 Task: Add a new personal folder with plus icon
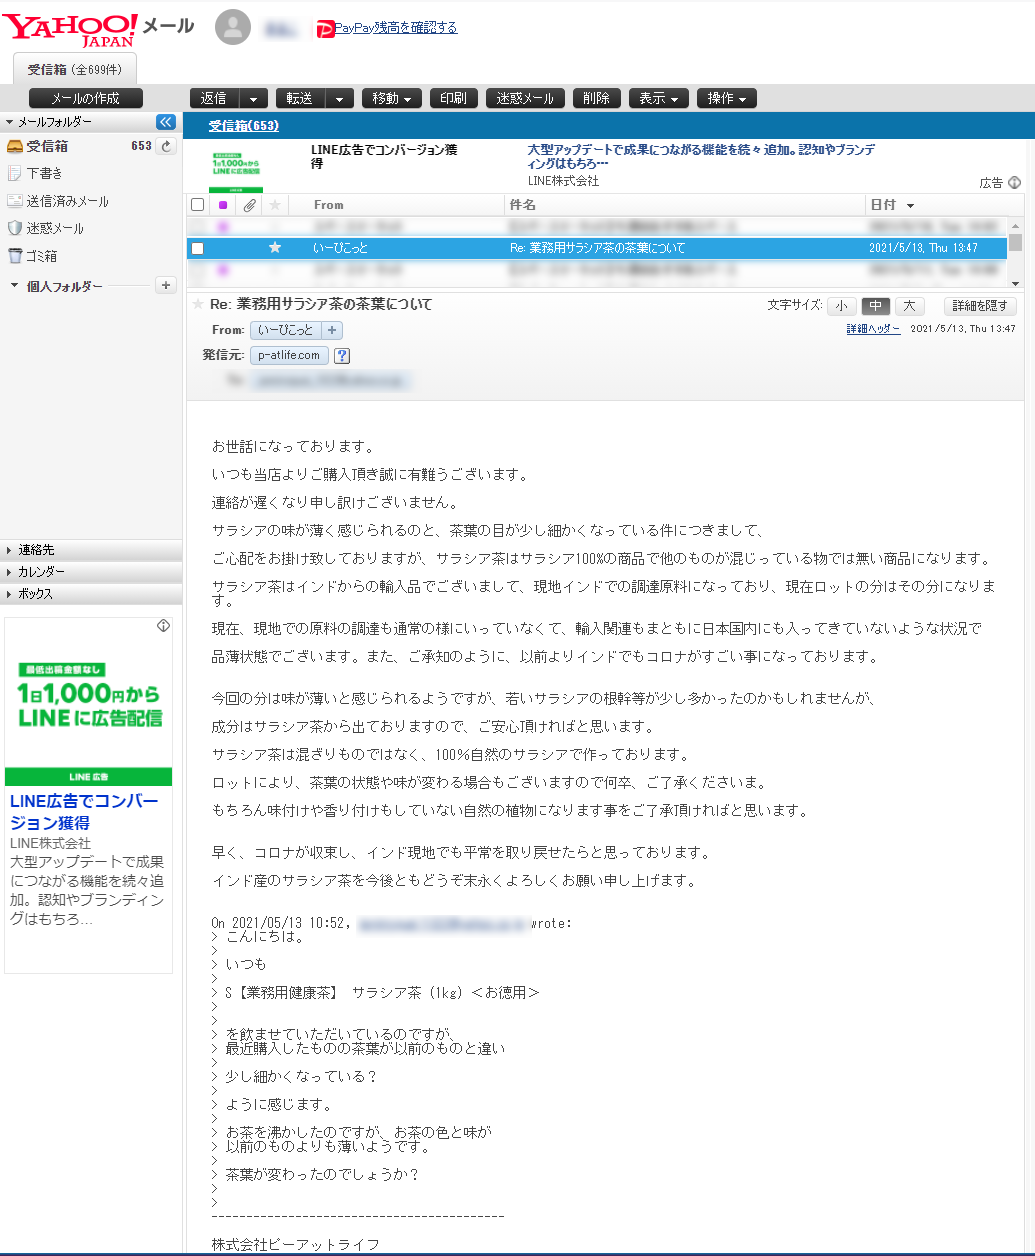click(x=166, y=286)
